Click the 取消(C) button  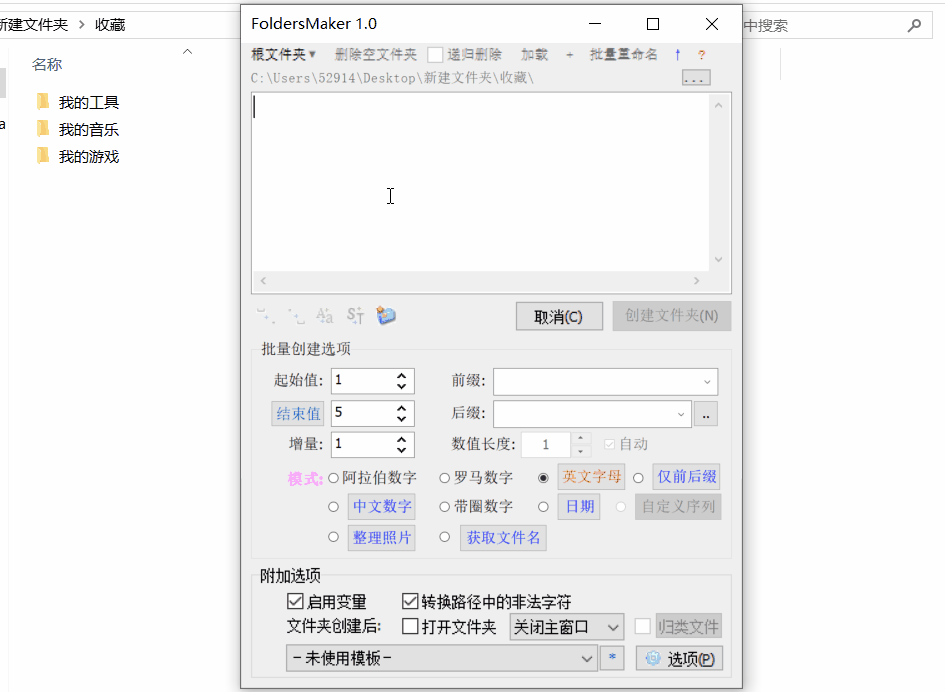tap(559, 316)
